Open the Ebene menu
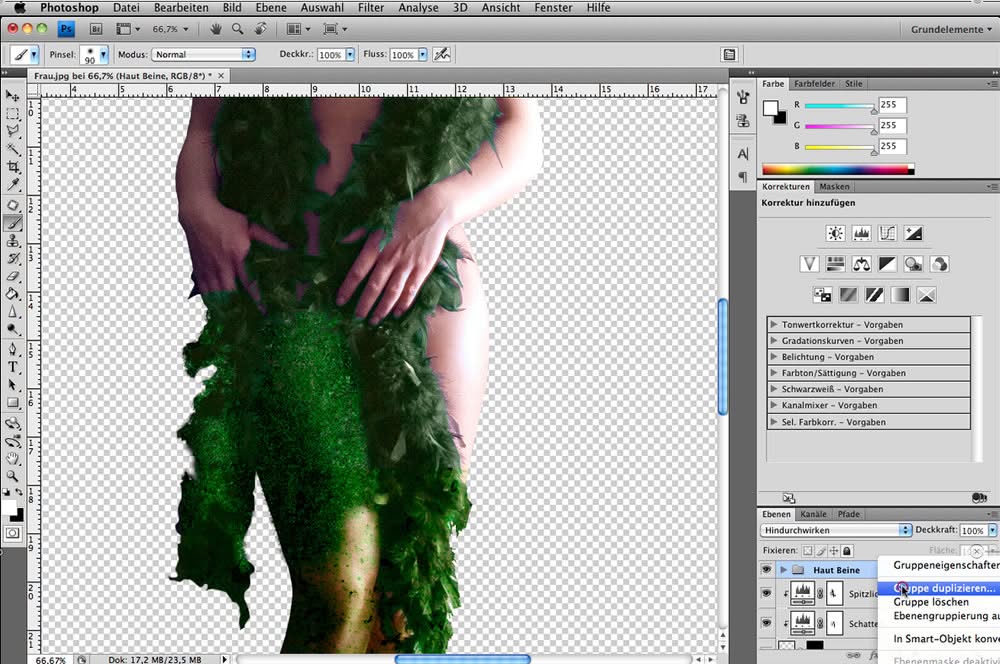1000x664 pixels. pos(271,8)
